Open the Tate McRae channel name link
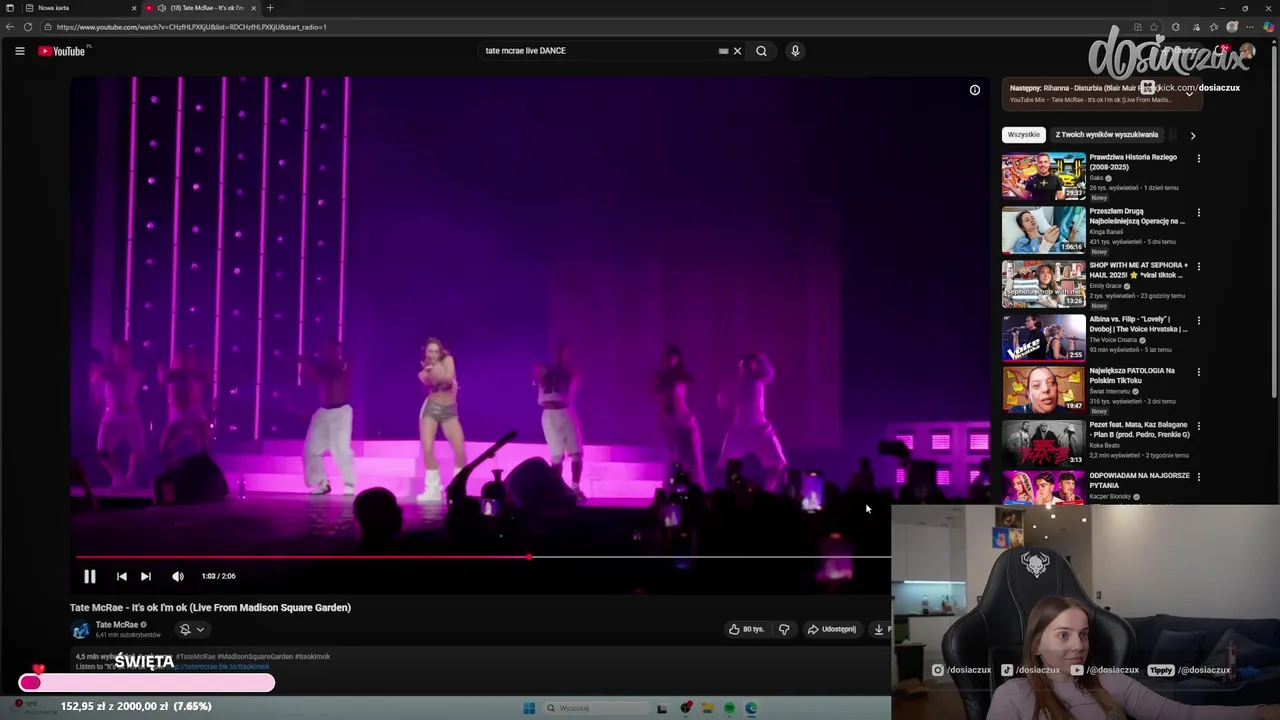Image resolution: width=1280 pixels, height=720 pixels. pyautogui.click(x=117, y=625)
